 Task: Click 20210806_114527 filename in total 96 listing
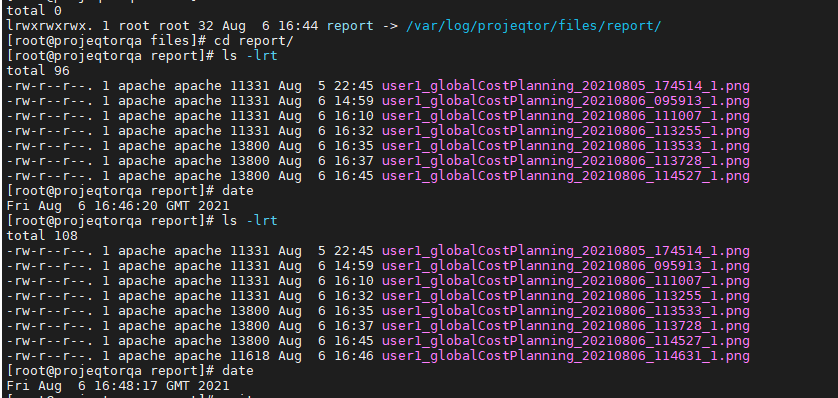tap(565, 175)
